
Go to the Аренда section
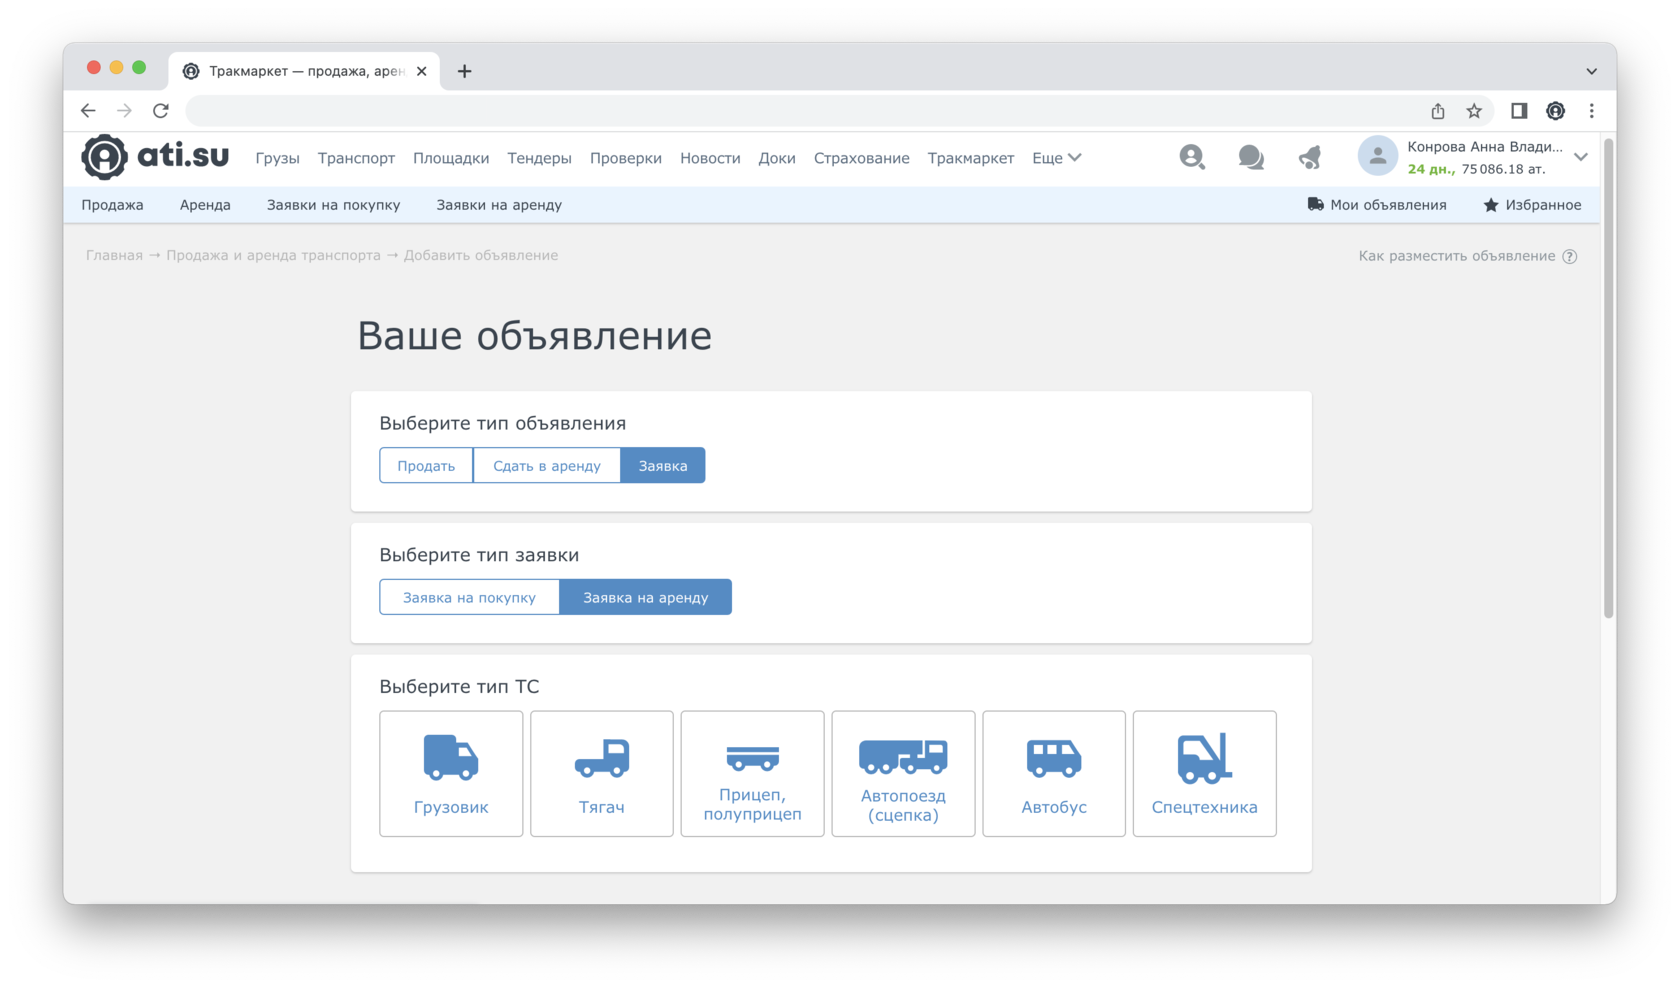pos(205,205)
